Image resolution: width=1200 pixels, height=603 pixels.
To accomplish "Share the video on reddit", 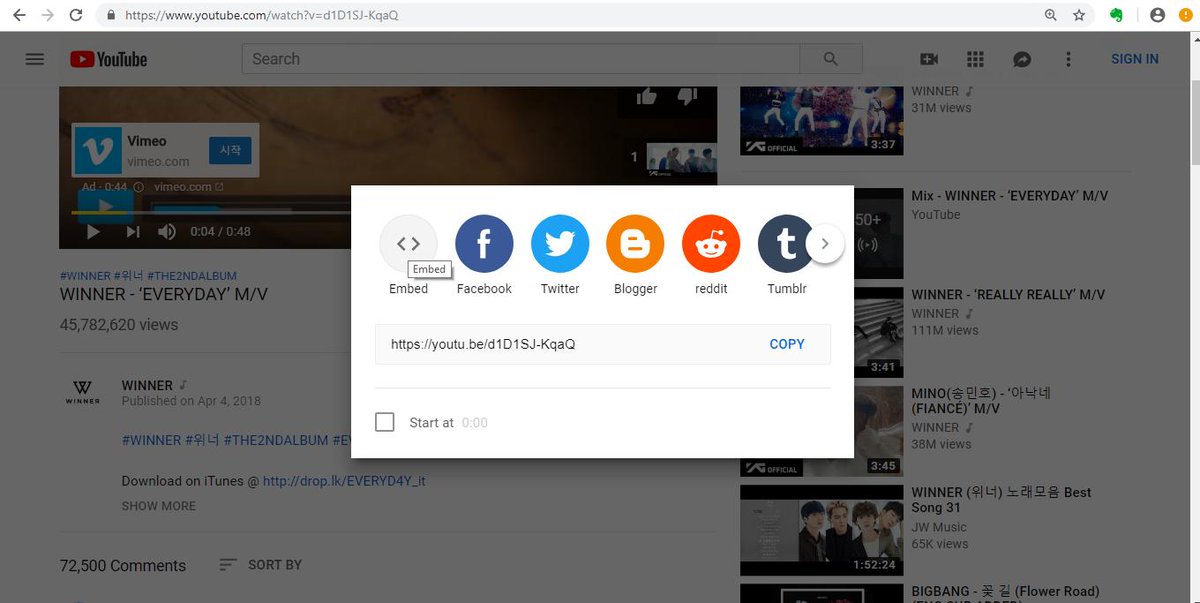I will click(711, 244).
